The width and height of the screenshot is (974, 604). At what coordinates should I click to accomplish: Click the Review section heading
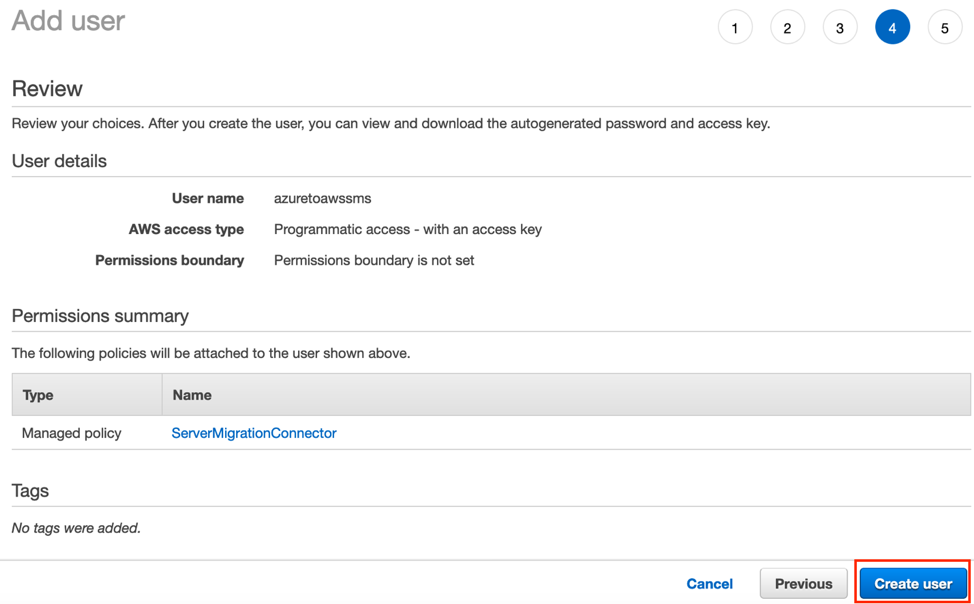[x=47, y=89]
